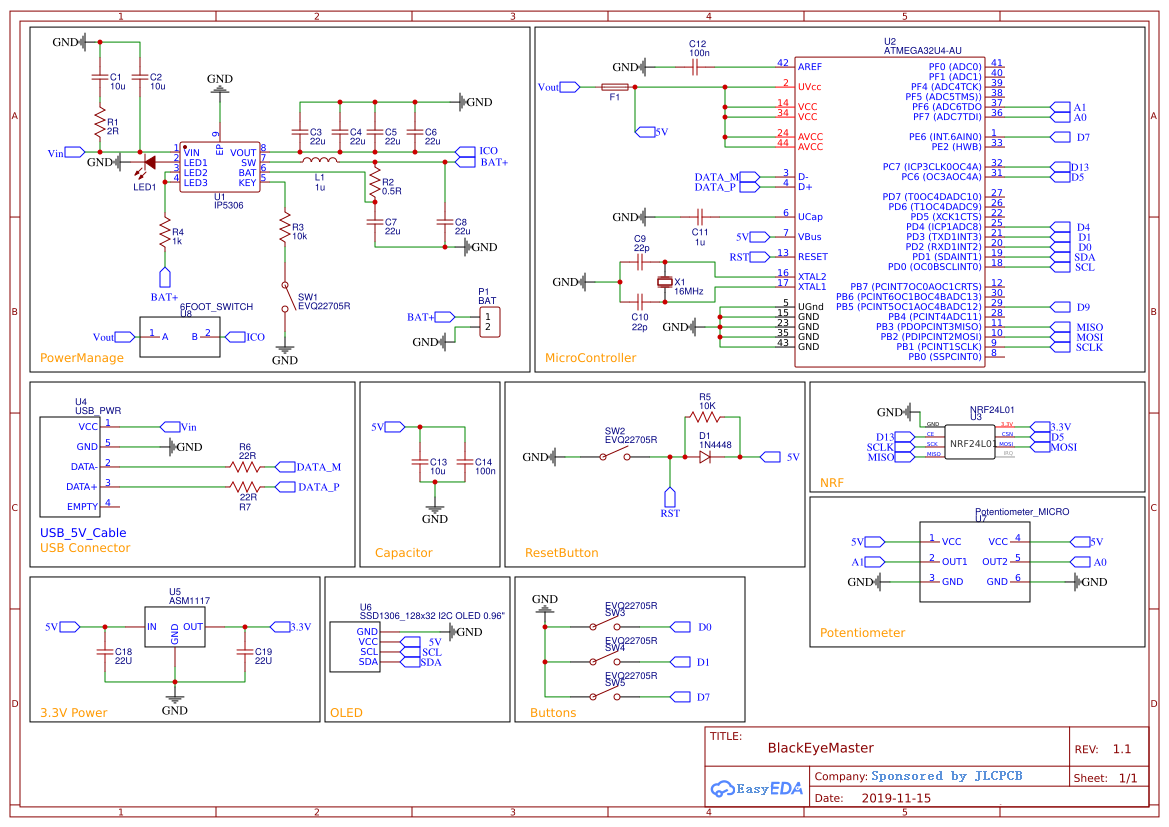Click the ASM1117 regulator in 3.3V Power section
The height and width of the screenshot is (827, 1169).
click(176, 625)
